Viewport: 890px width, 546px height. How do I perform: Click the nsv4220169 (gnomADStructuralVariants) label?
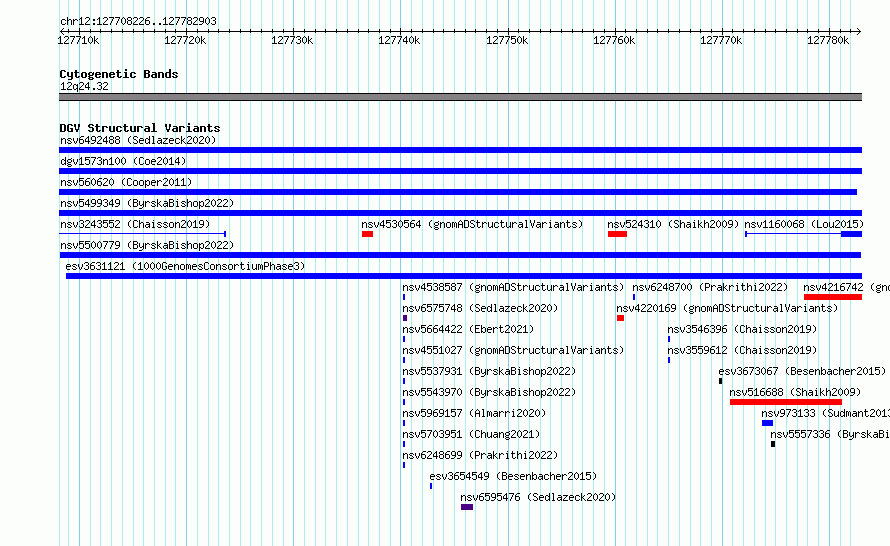(727, 308)
